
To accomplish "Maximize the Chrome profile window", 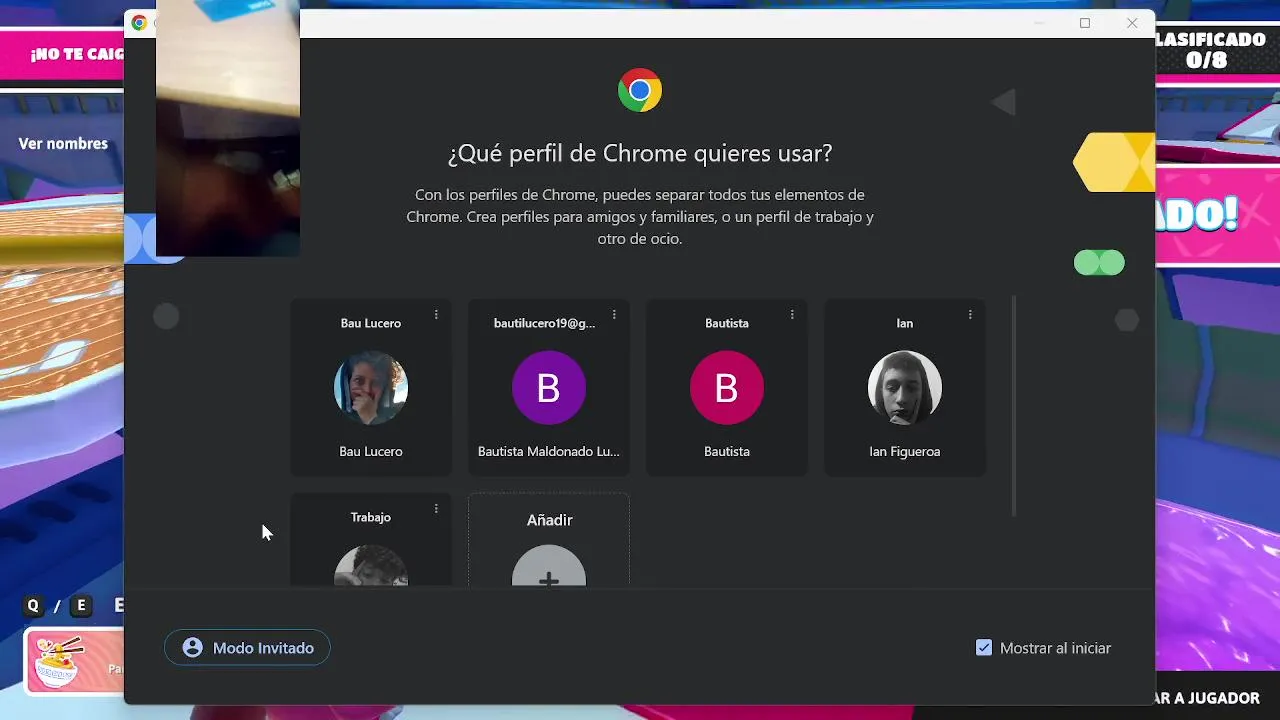I will coord(1085,23).
